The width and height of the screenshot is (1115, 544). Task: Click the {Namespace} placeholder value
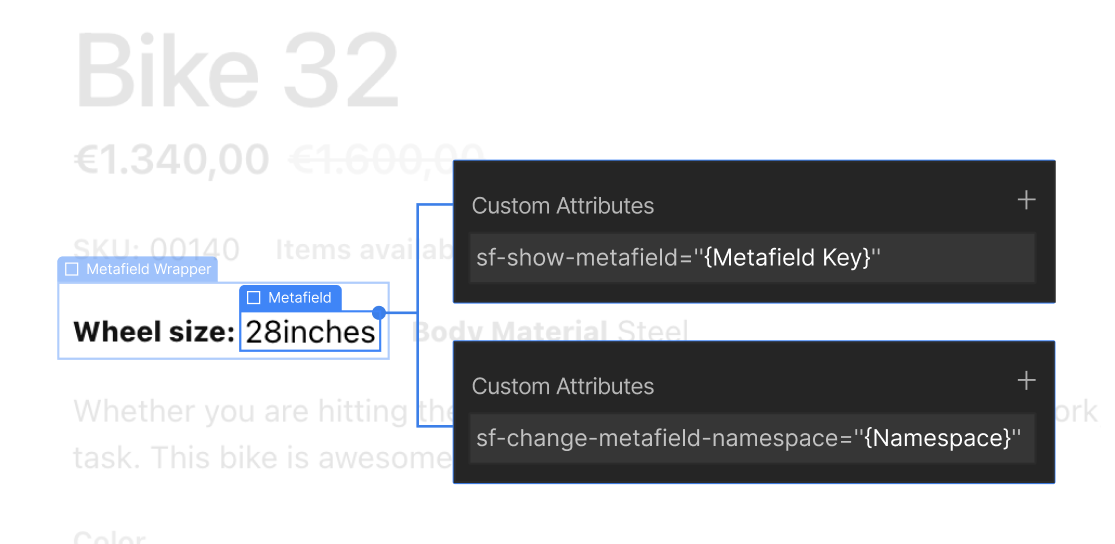(x=937, y=438)
